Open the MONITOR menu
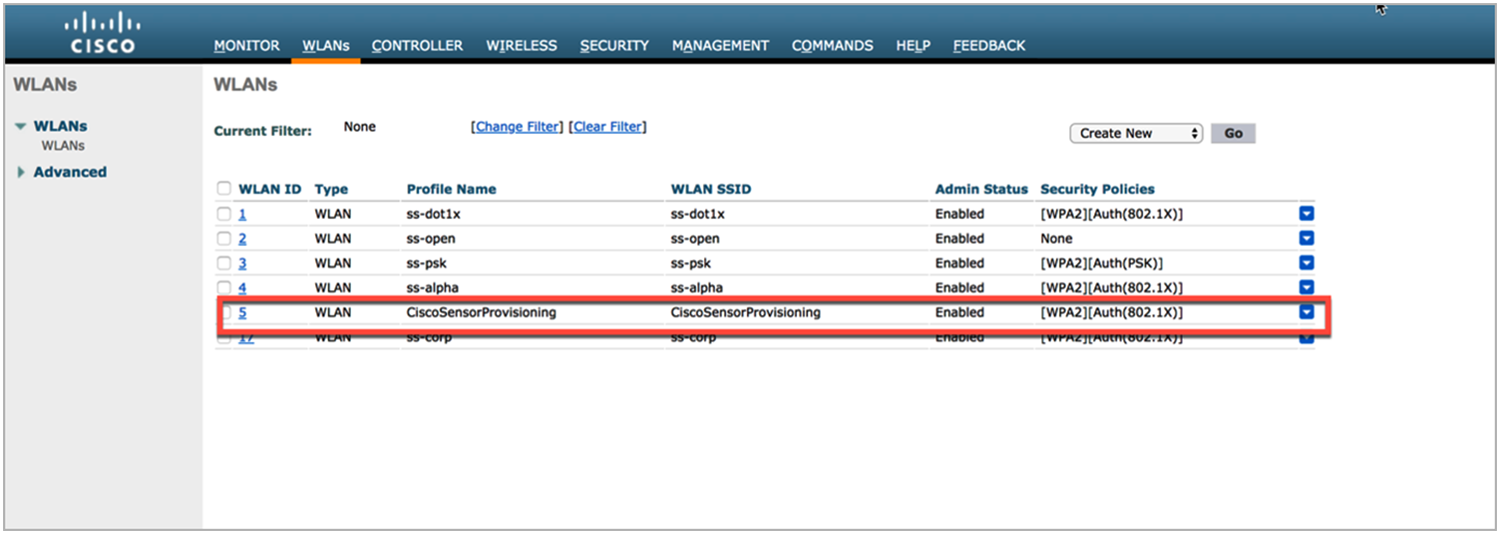The height and width of the screenshot is (534, 1500). click(x=247, y=46)
